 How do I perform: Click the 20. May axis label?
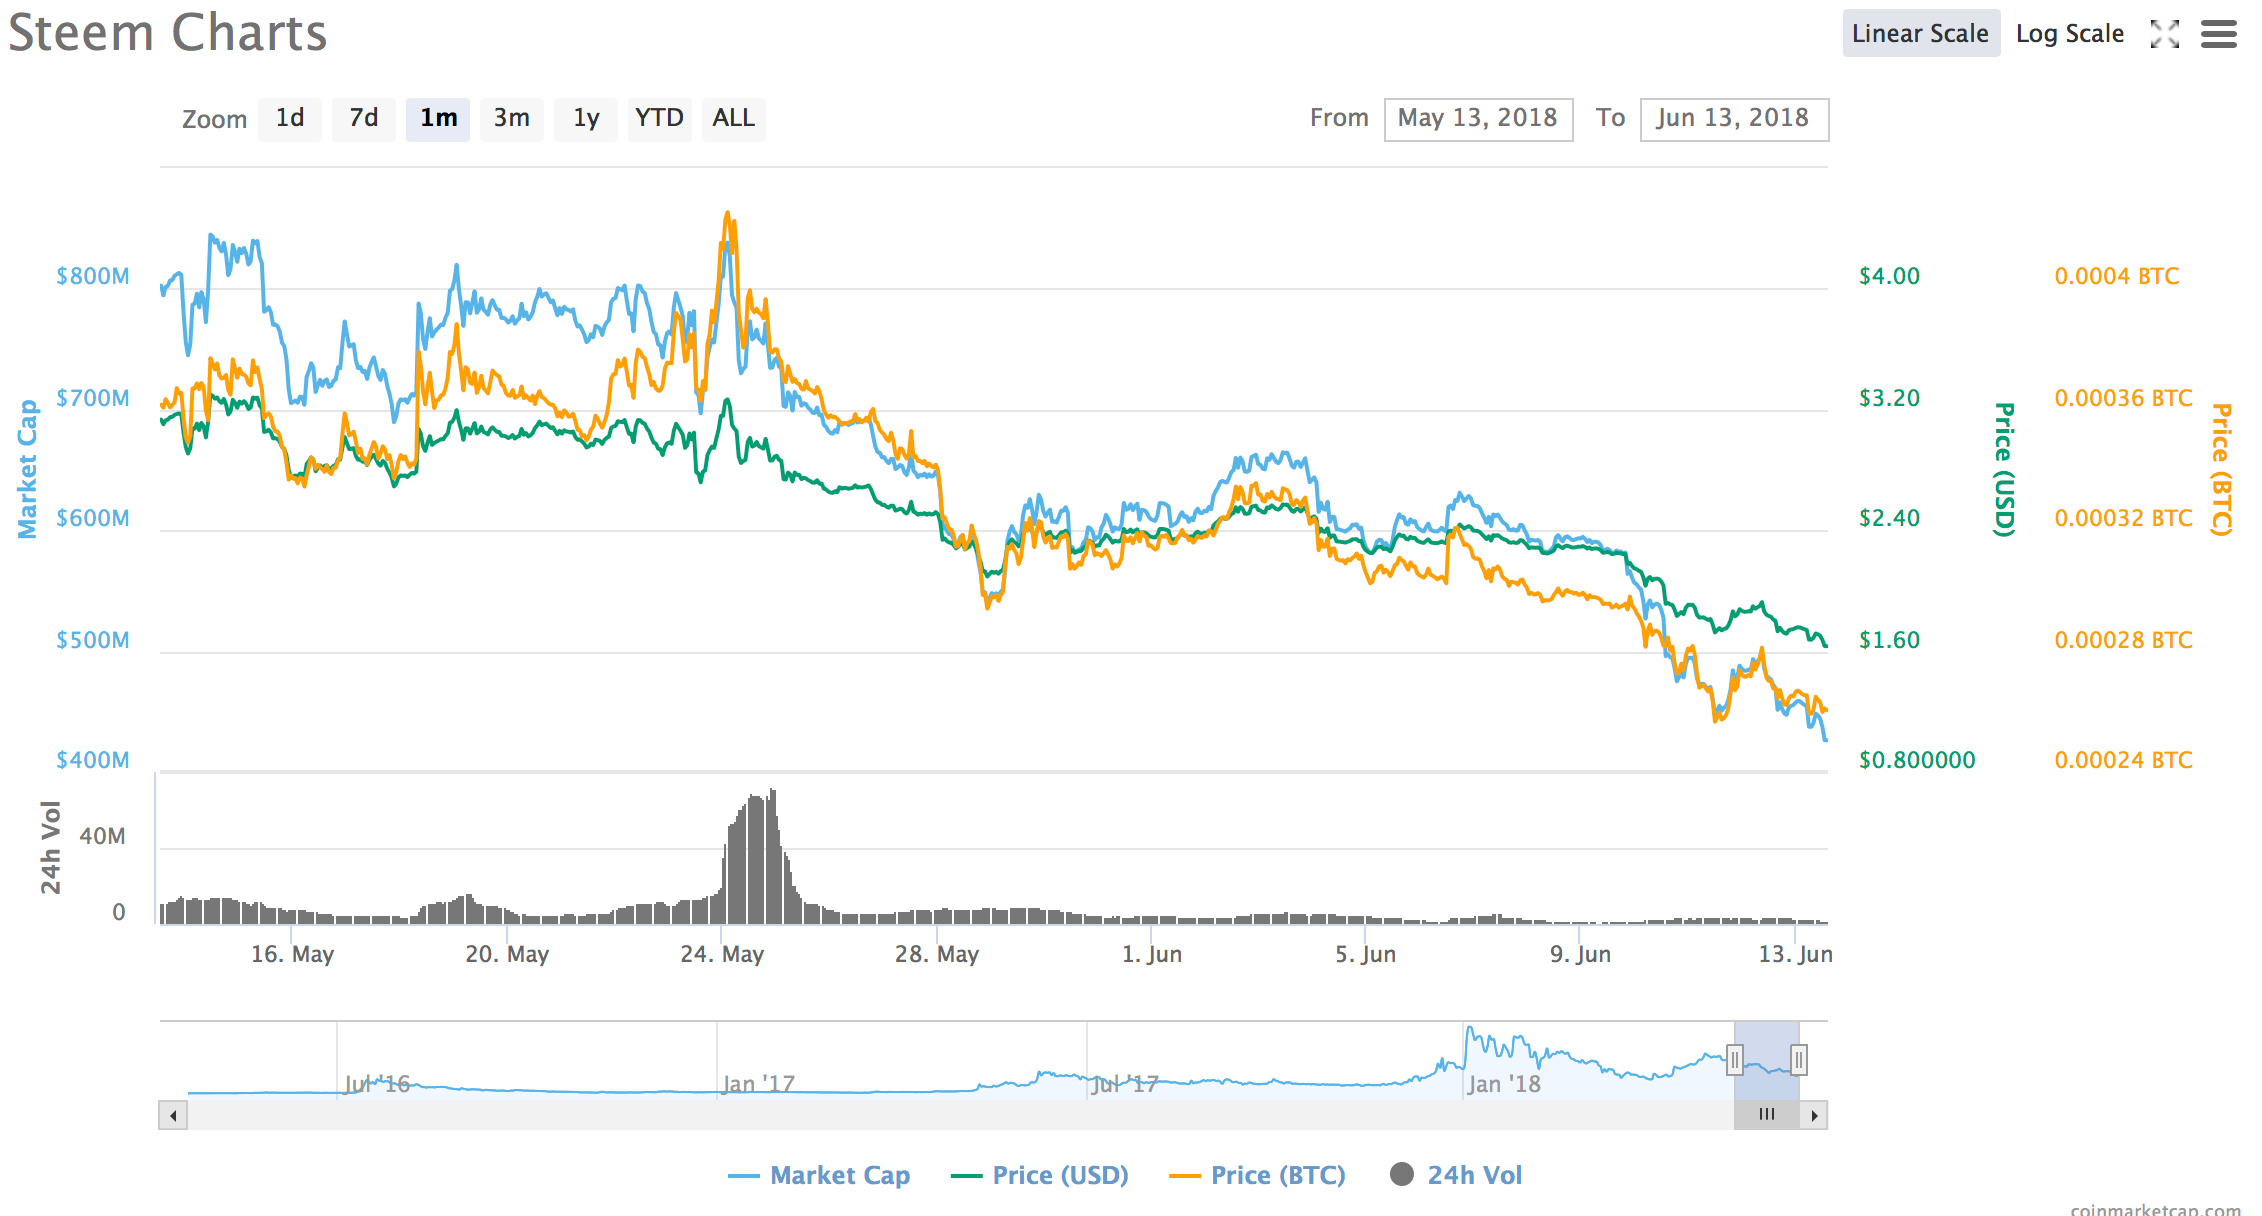507,954
